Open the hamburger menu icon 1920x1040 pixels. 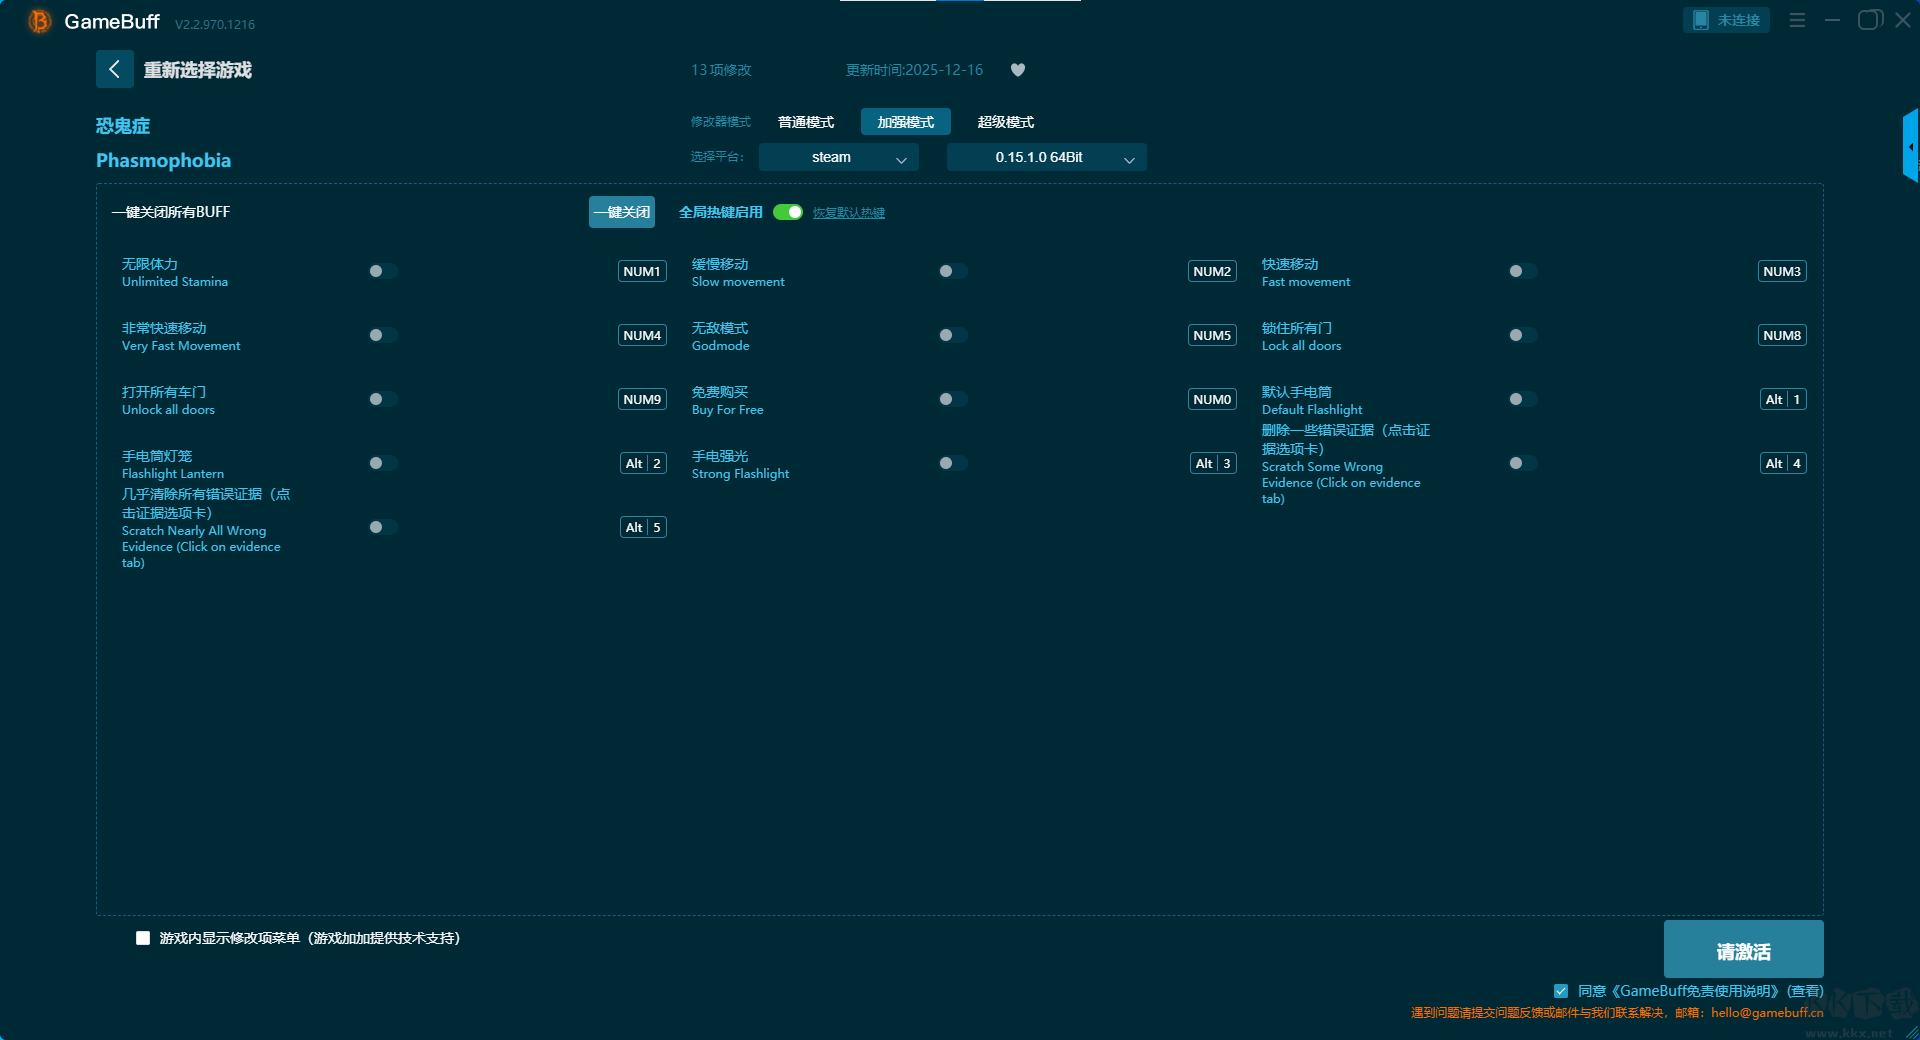pyautogui.click(x=1797, y=20)
